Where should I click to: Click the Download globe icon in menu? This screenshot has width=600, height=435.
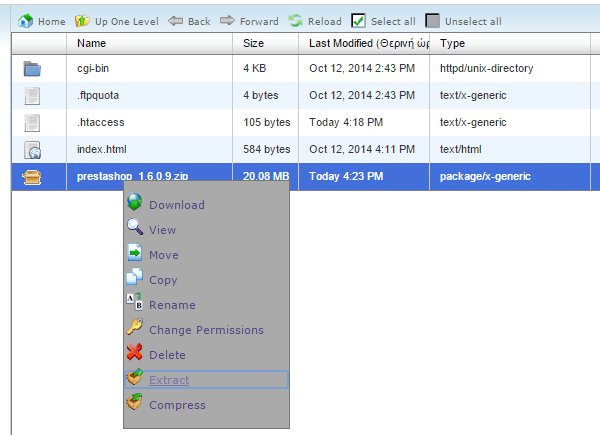pos(134,202)
